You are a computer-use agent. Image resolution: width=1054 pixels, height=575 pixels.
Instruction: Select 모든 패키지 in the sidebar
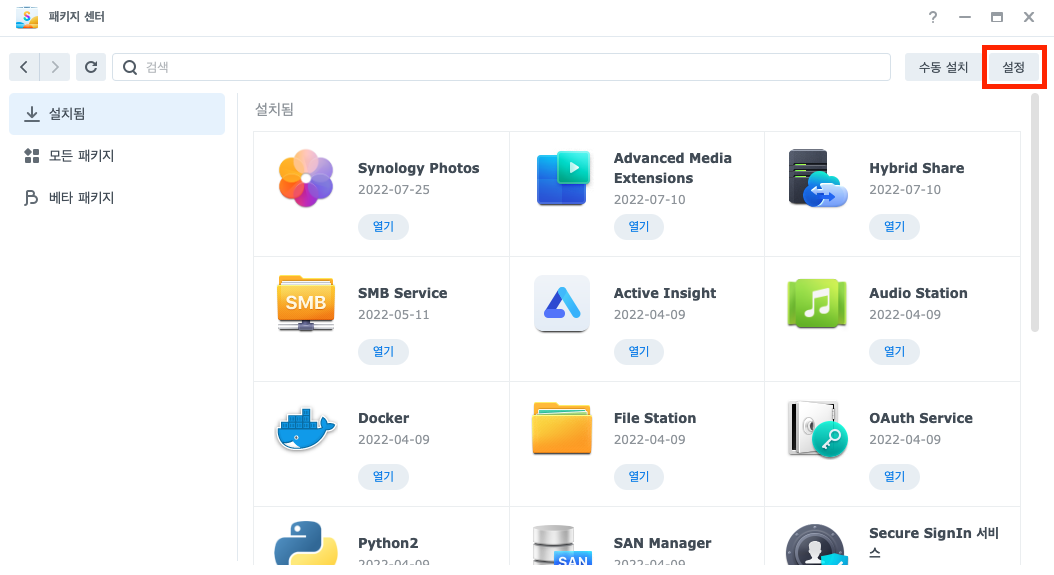pos(117,156)
